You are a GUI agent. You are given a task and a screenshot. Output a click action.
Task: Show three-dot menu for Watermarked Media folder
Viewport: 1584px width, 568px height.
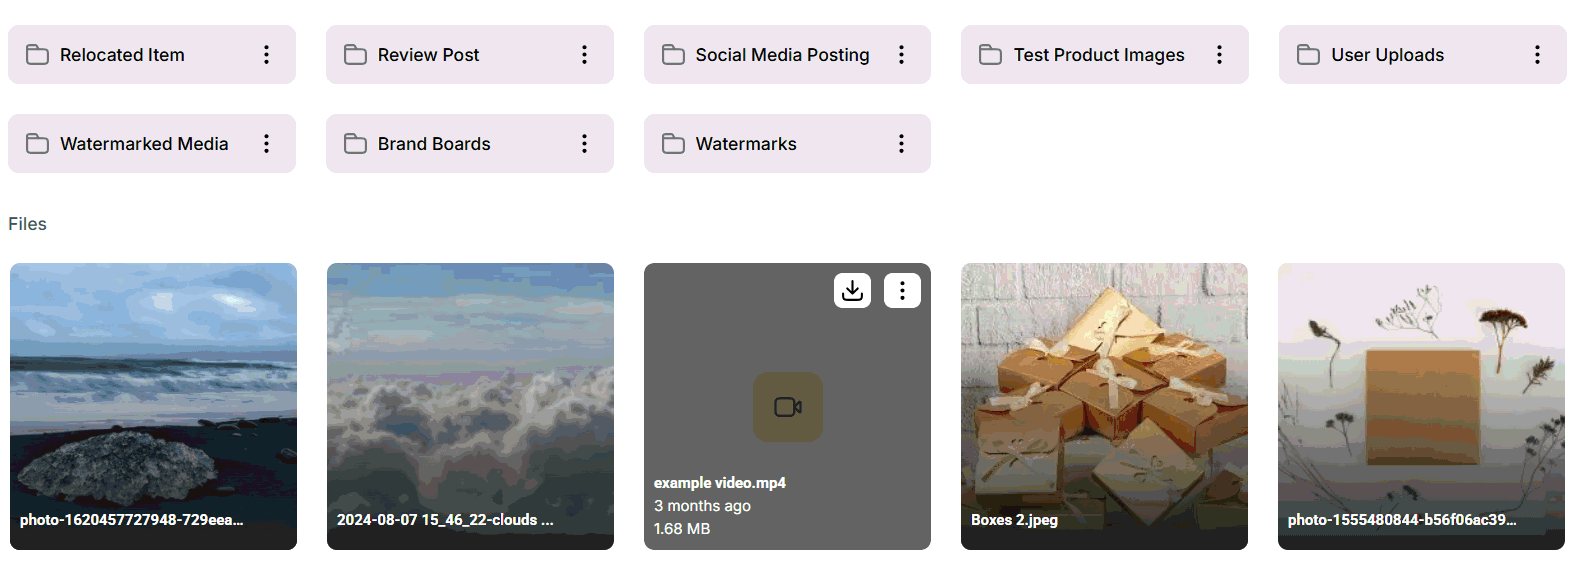(x=266, y=144)
